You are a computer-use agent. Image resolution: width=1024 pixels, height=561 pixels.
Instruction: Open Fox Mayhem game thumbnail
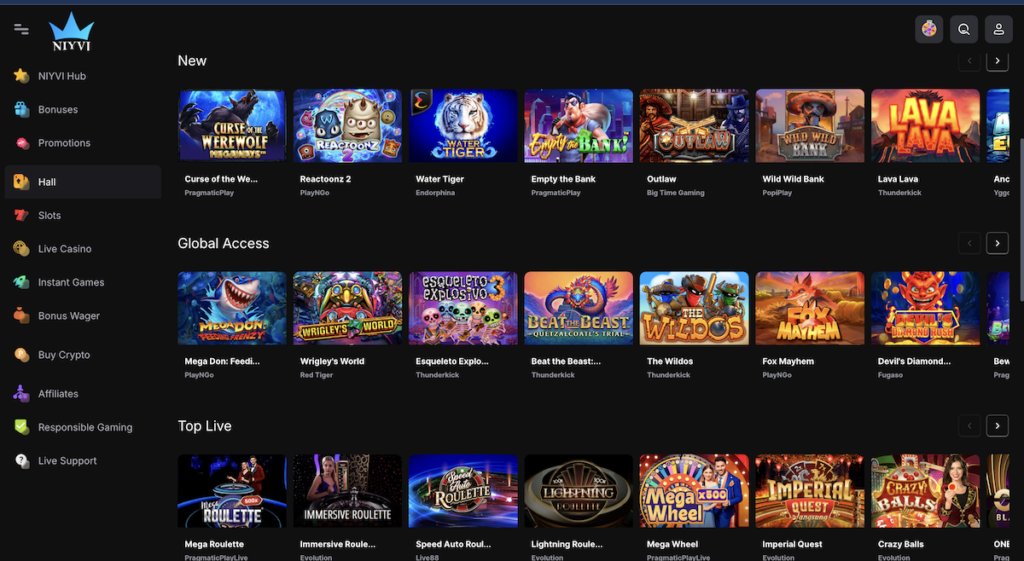click(810, 308)
